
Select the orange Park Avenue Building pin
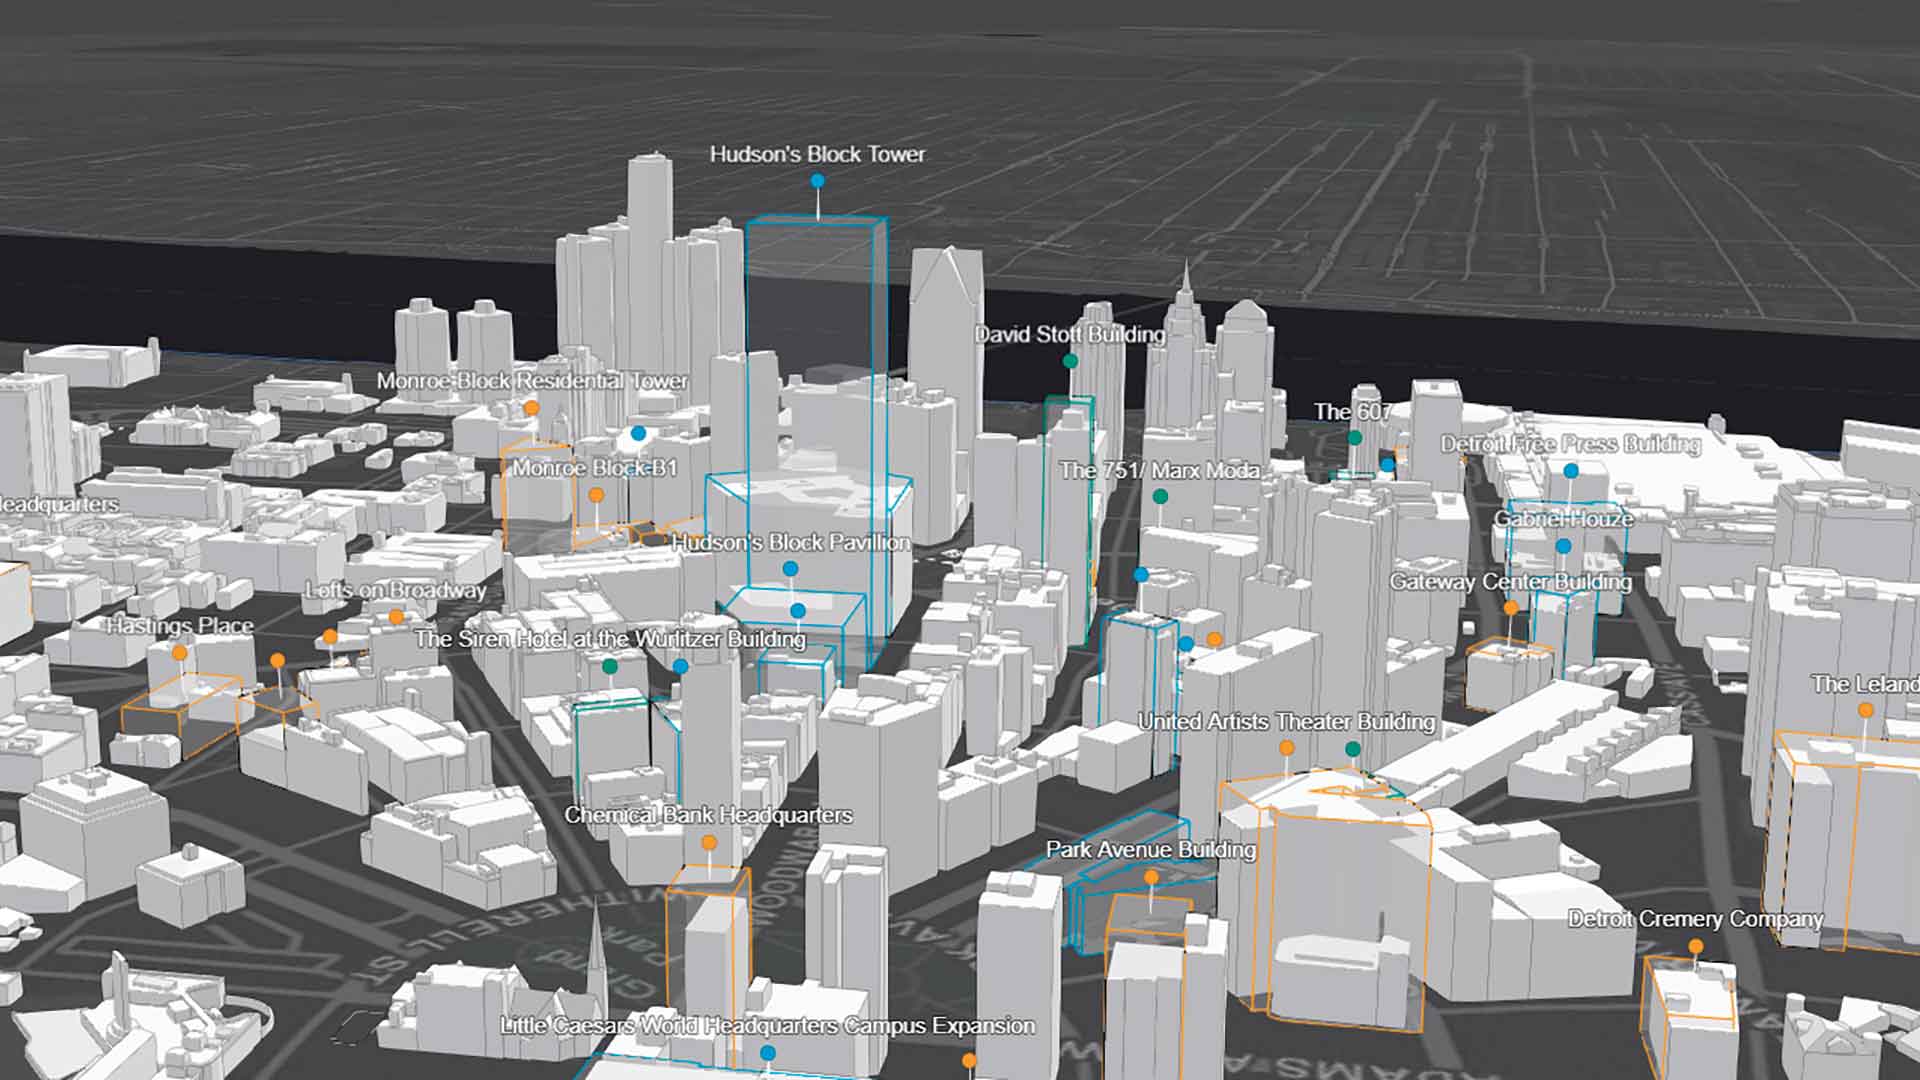point(1151,877)
